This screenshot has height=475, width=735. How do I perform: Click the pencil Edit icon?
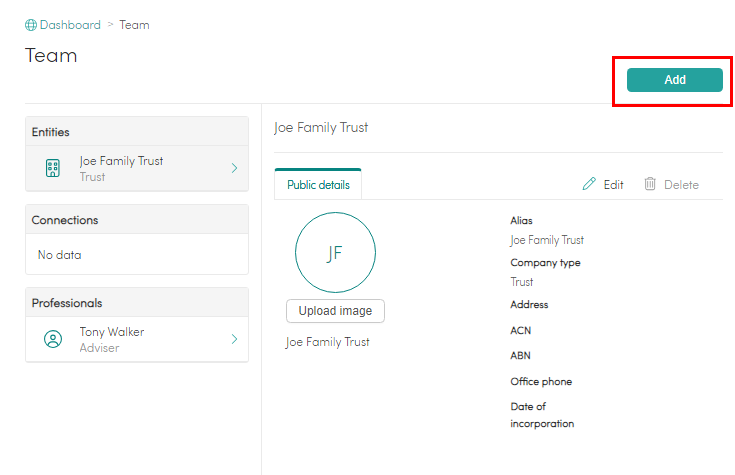click(589, 184)
